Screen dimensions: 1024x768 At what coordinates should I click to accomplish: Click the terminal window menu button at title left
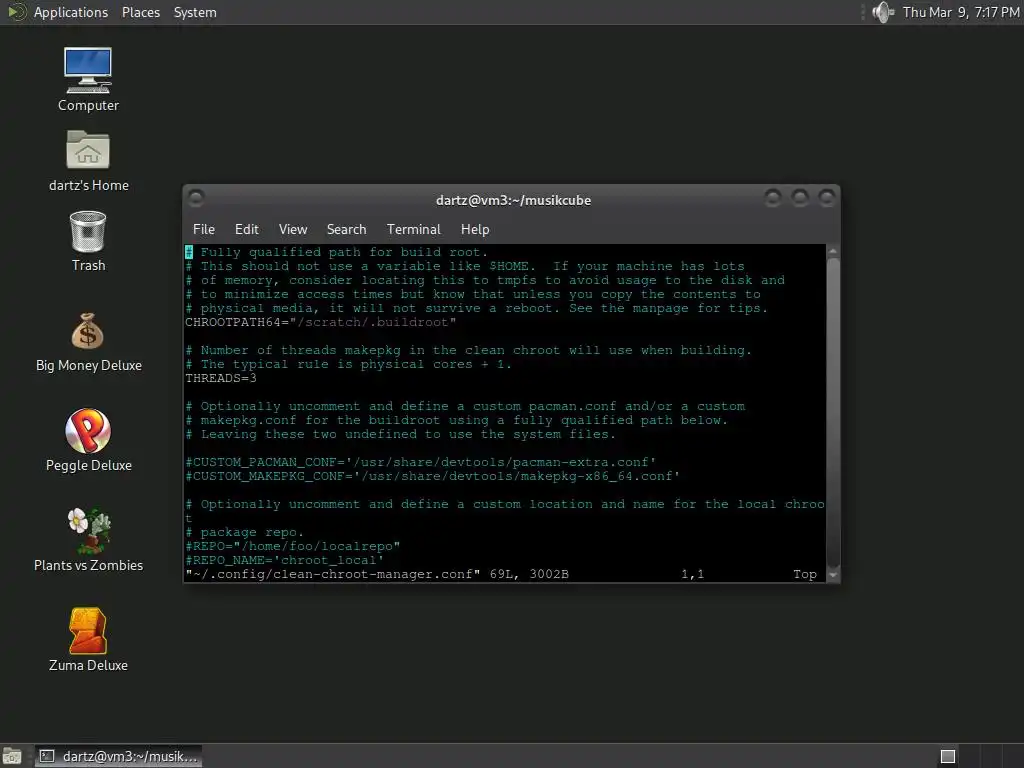click(x=196, y=197)
